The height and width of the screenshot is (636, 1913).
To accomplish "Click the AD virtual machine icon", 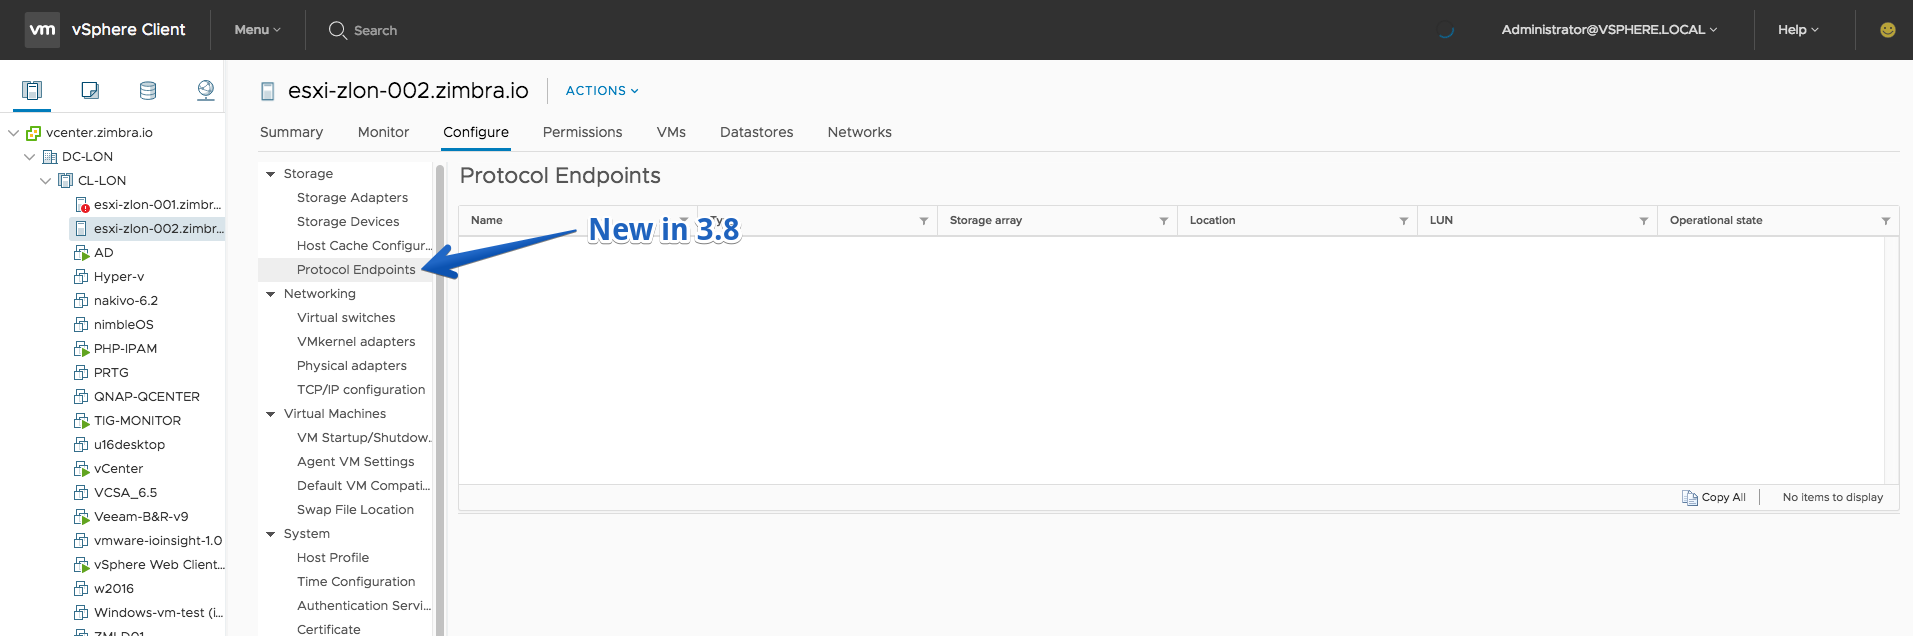I will 82,253.
